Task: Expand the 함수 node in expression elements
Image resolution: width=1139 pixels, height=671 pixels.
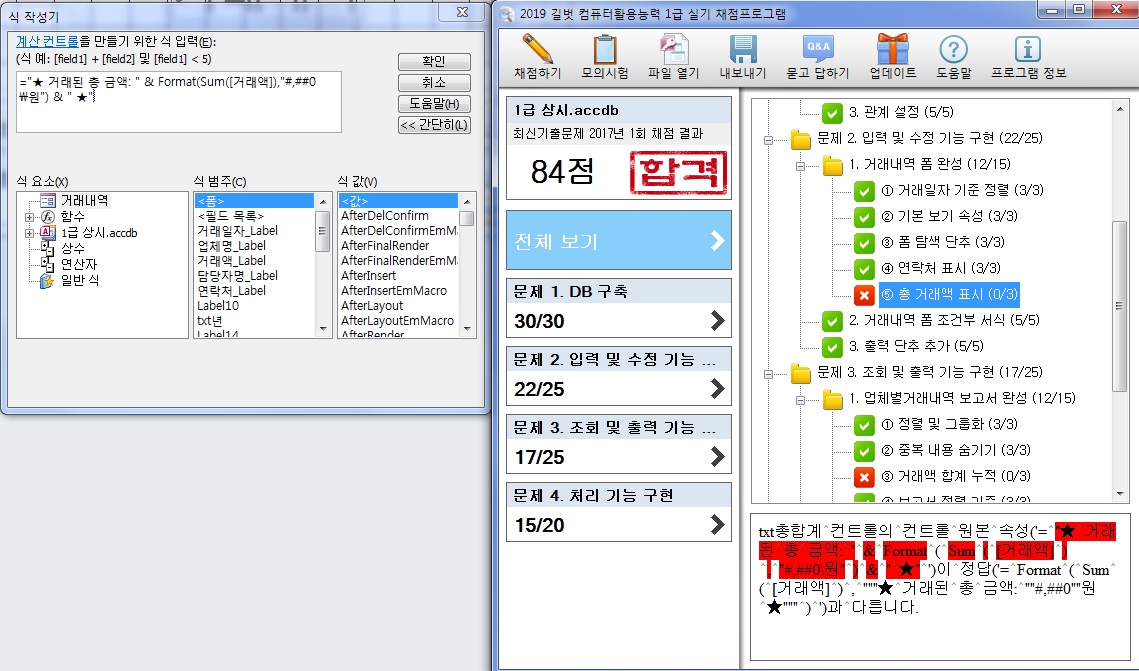Action: click(x=30, y=217)
